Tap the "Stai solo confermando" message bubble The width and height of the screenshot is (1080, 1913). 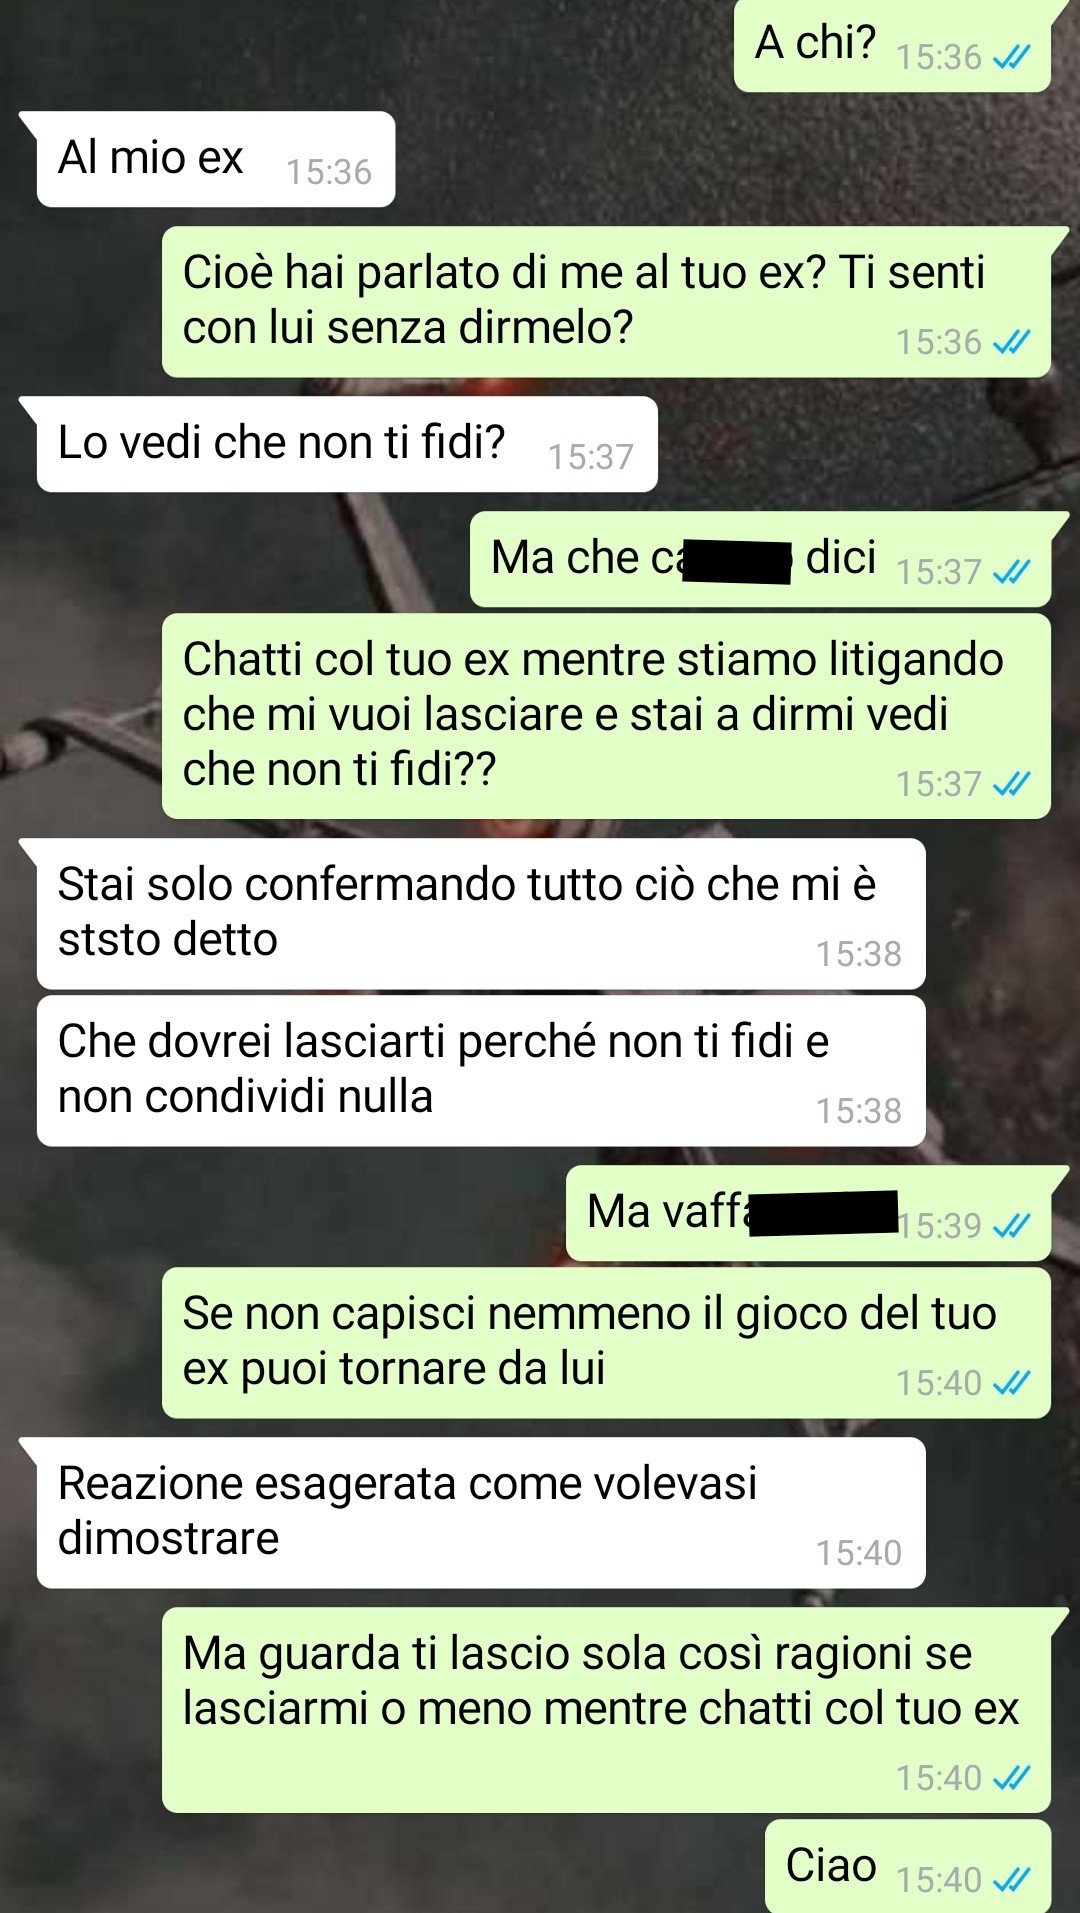click(481, 914)
